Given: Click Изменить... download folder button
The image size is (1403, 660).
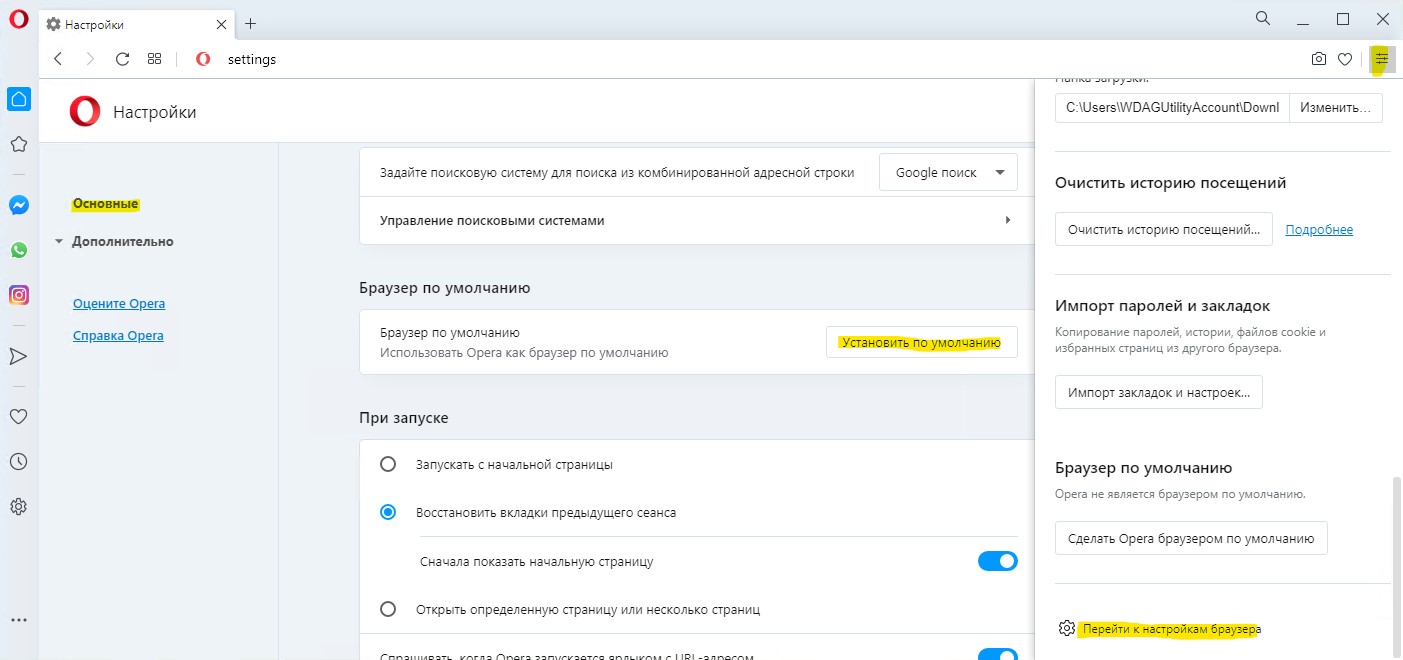Looking at the screenshot, I should tap(1335, 107).
